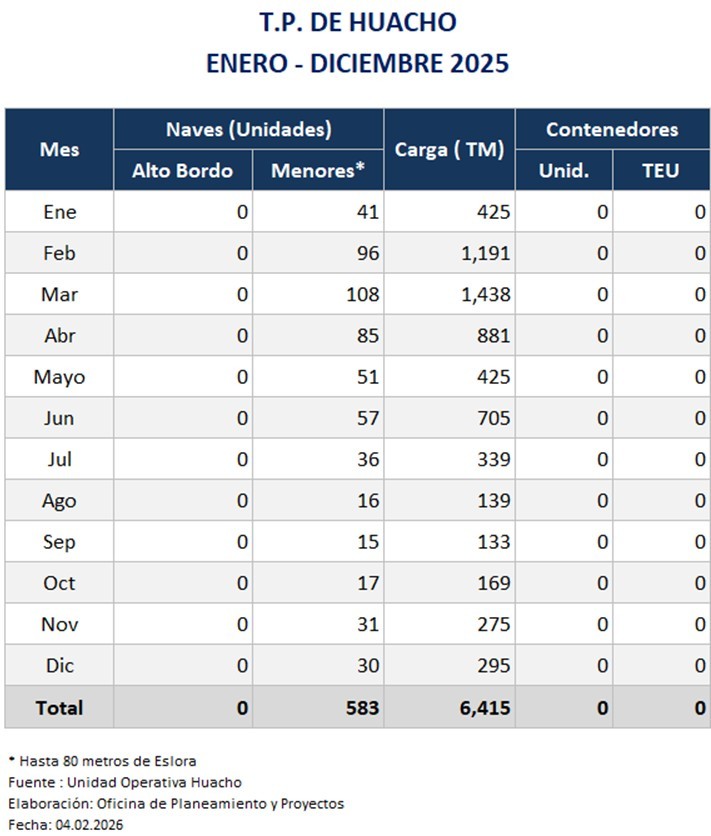Select the total cargo value 6,415
The width and height of the screenshot is (711, 836).
coord(485,708)
